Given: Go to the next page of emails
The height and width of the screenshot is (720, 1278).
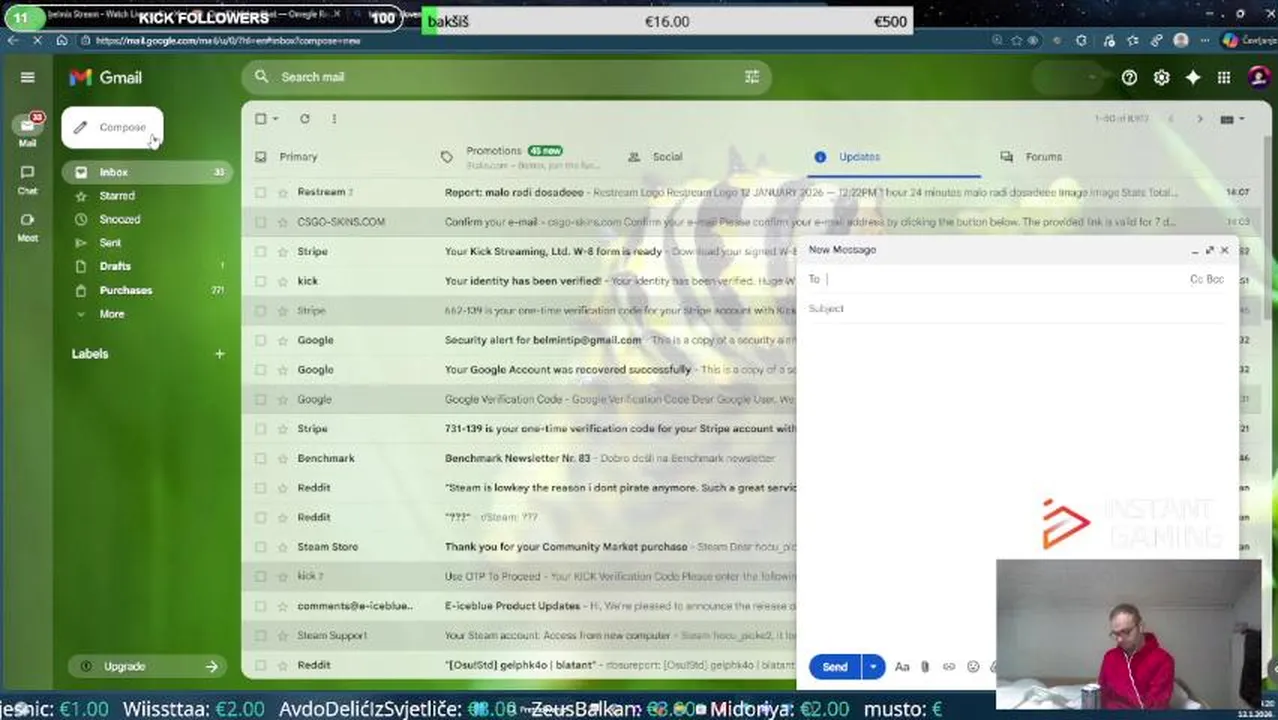Looking at the screenshot, I should click(x=1200, y=119).
